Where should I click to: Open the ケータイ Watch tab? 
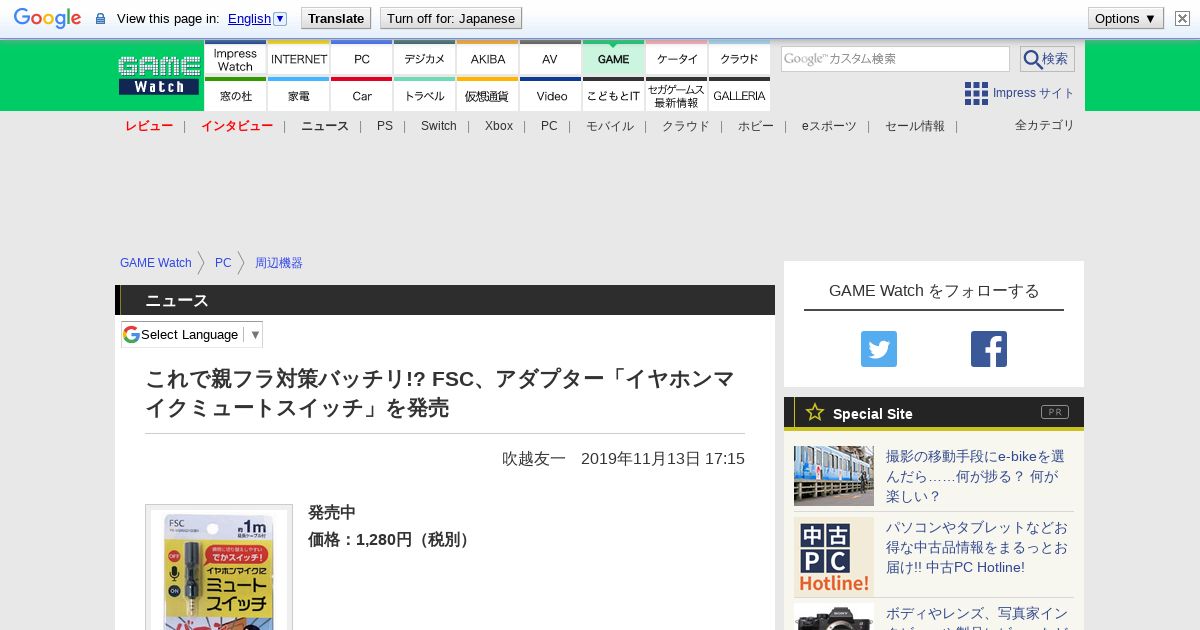point(676,59)
